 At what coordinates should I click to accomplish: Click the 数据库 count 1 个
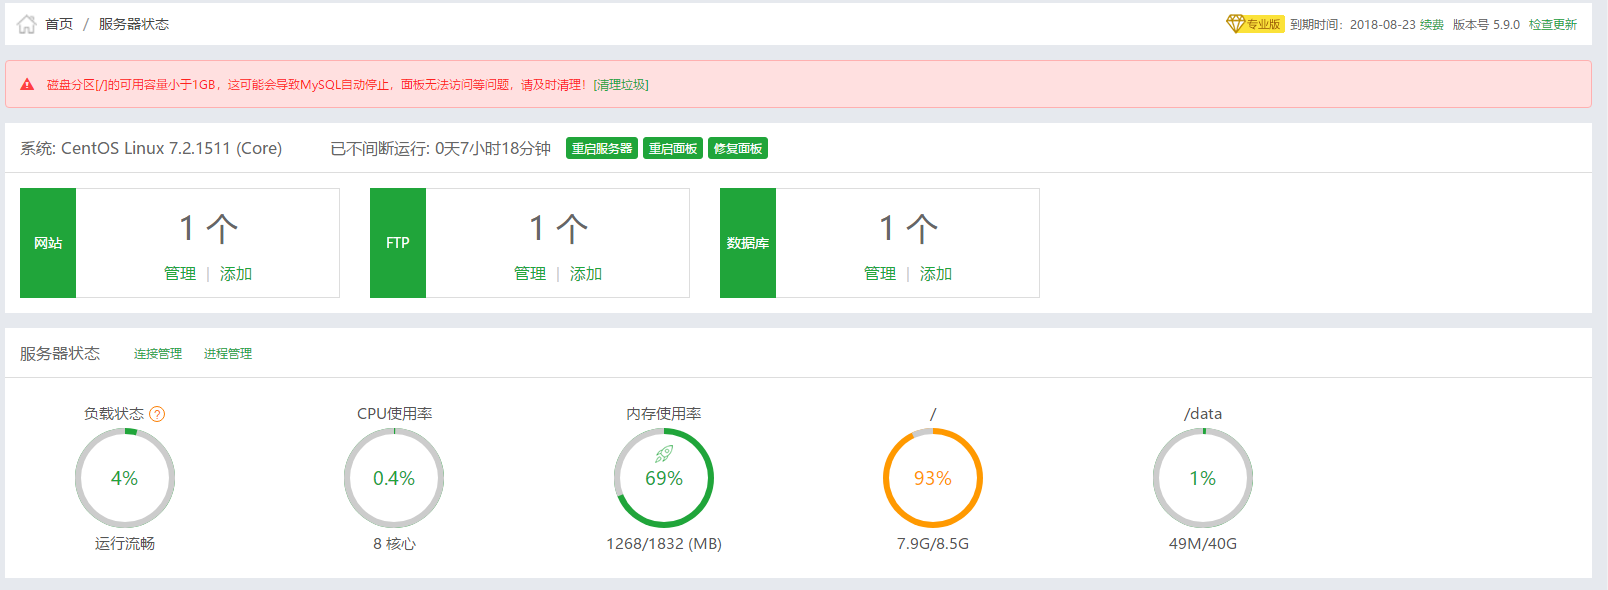pyautogui.click(x=908, y=228)
